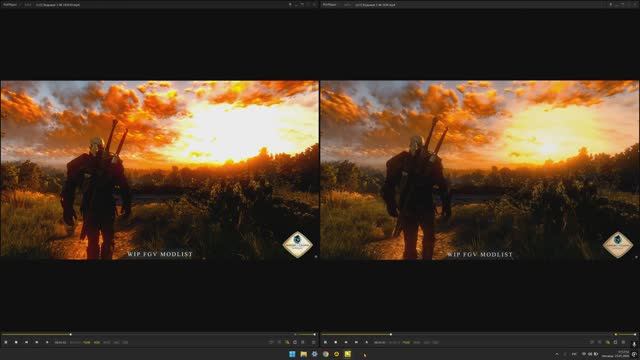Open the gear app on the taskbar
The image size is (640, 360).
314,354
